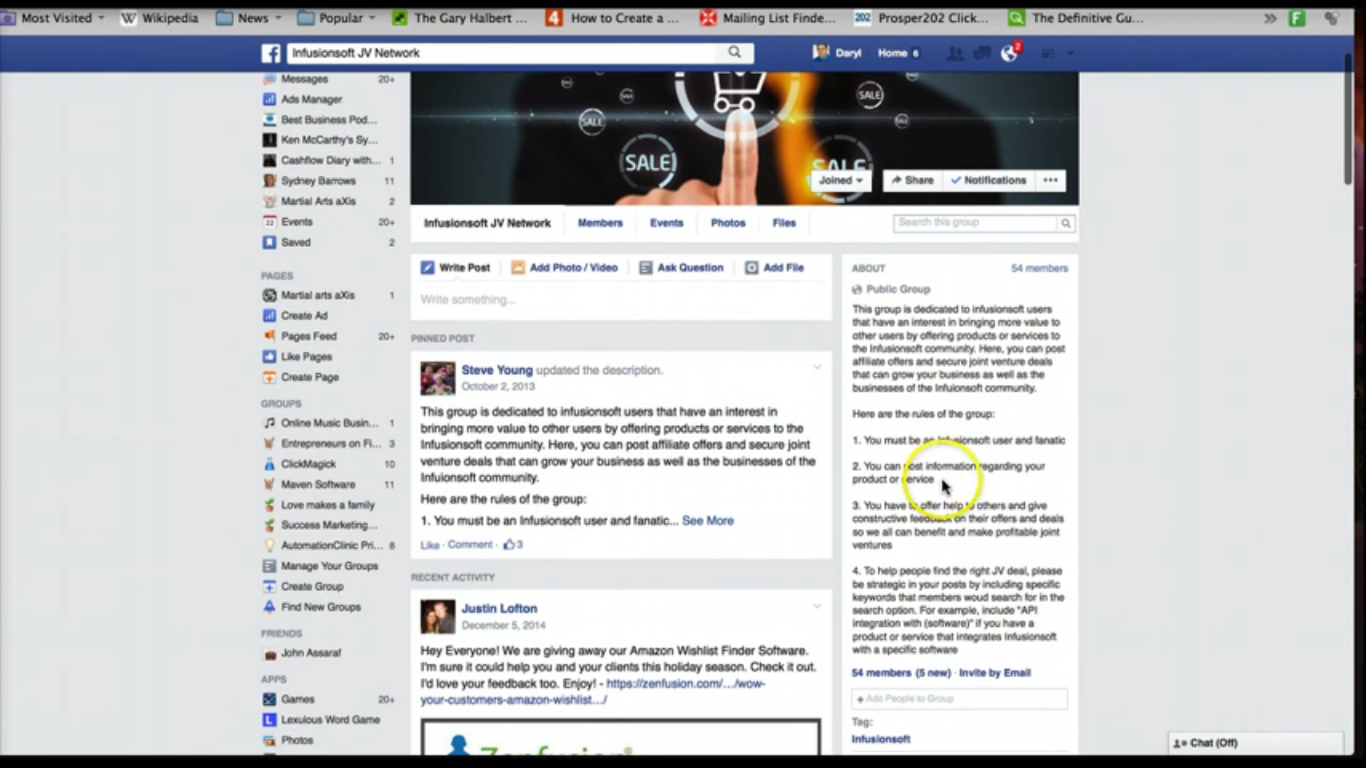Click the green F extension icon in browser toolbar
The image size is (1366, 768).
point(1297,18)
